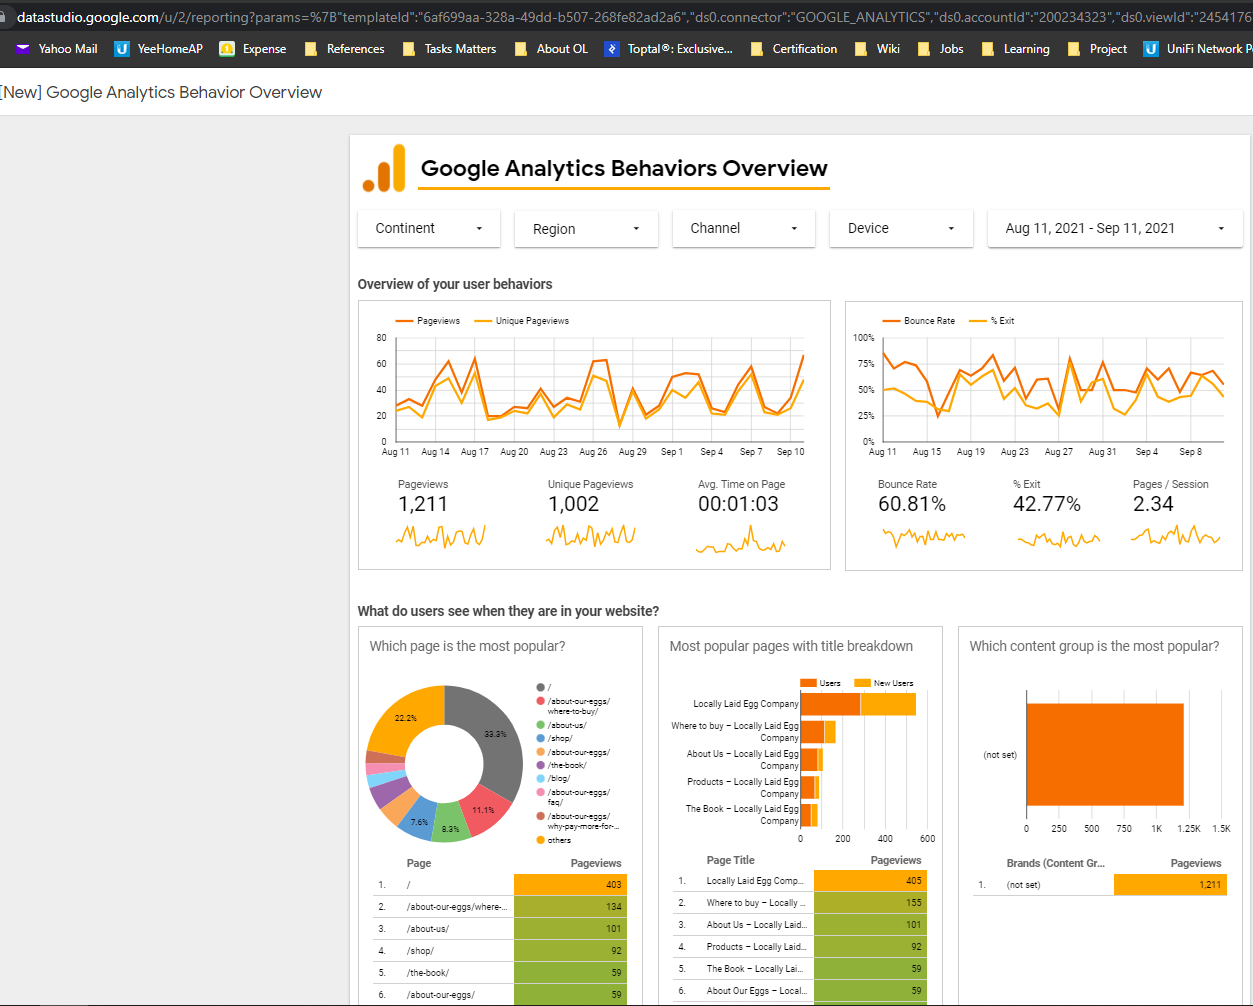Select the /about-us/ table row
Viewport: 1253px width, 1006px height.
coord(500,929)
